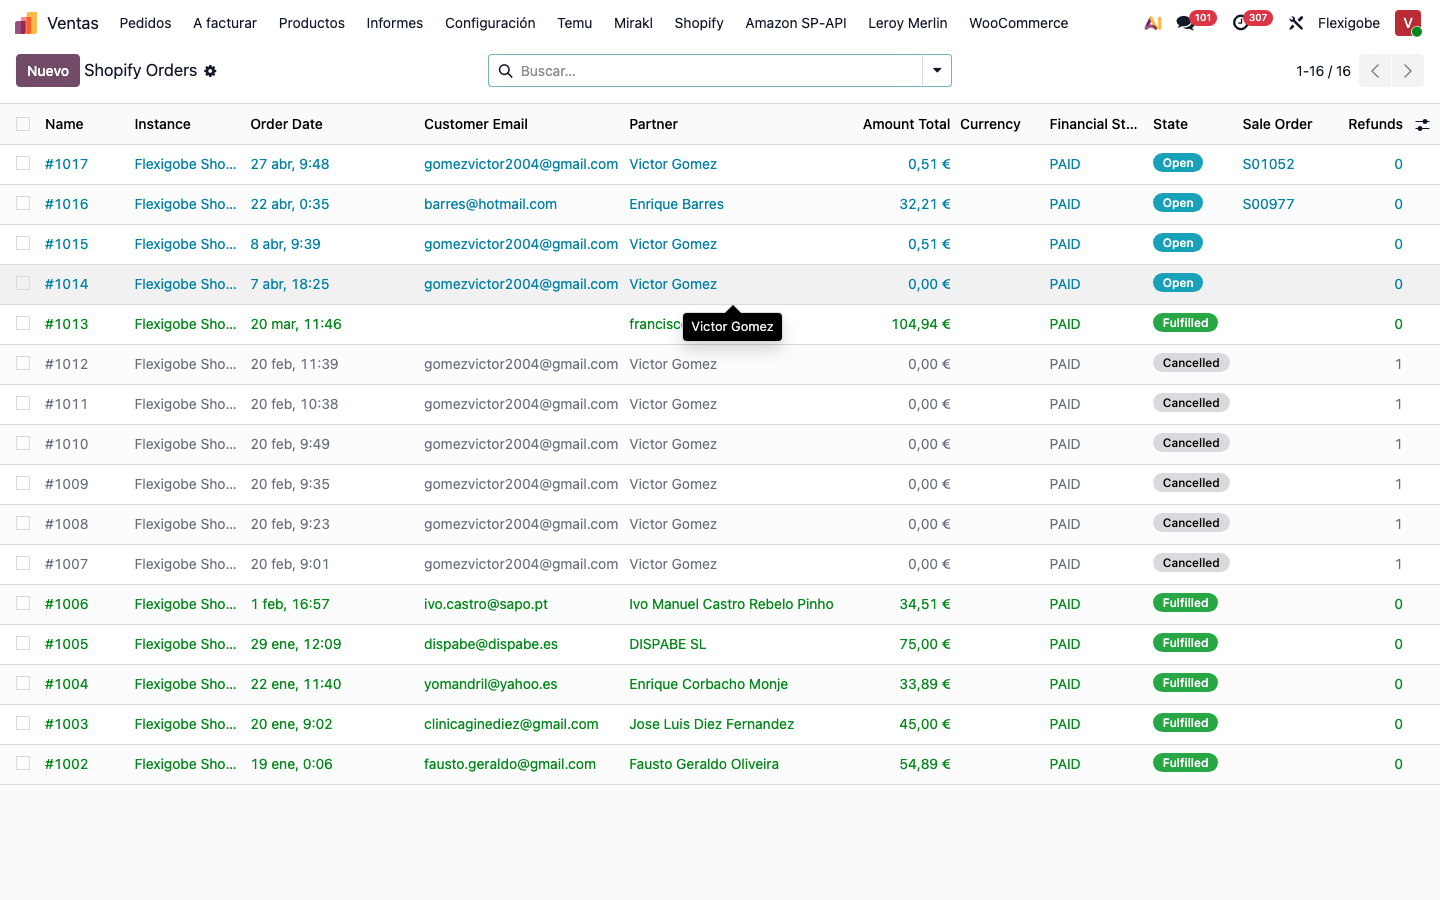
Task: Open the A facturar menu
Action: (225, 23)
